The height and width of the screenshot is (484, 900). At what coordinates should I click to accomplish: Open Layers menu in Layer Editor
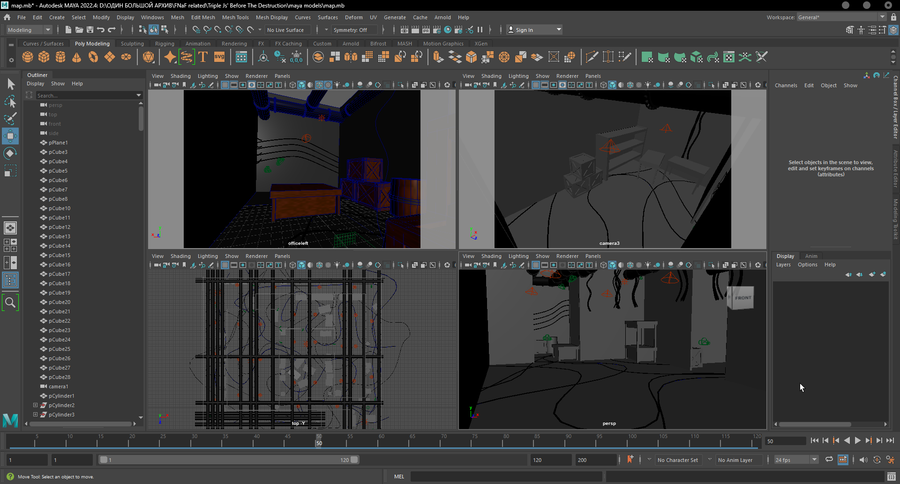click(x=783, y=265)
